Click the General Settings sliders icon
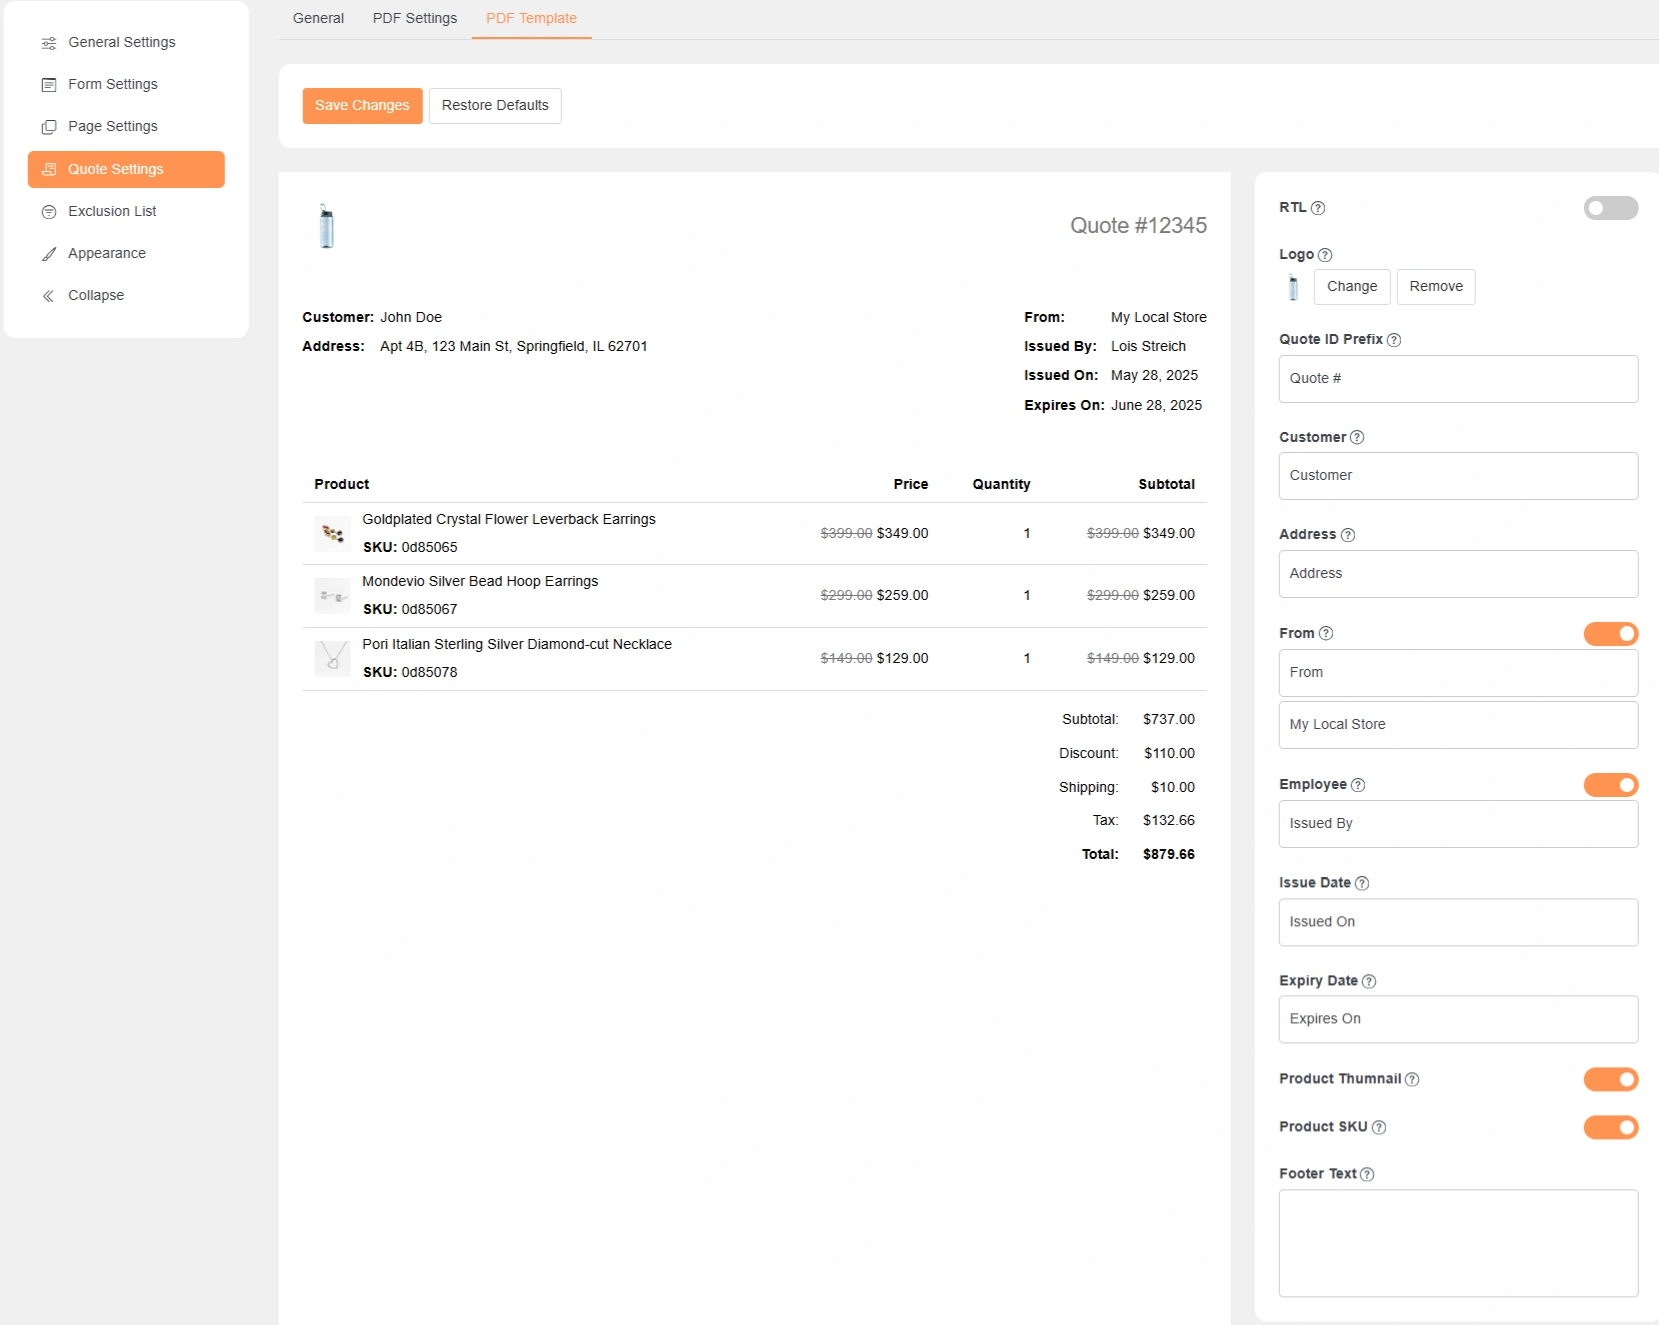The height and width of the screenshot is (1325, 1659). click(x=48, y=43)
